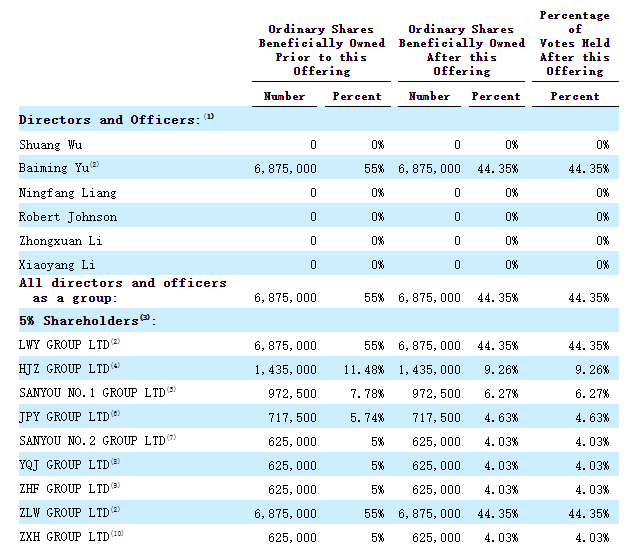The height and width of the screenshot is (552, 634).
Task: Click the Ningfang Liang row label
Action: [x=67, y=193]
